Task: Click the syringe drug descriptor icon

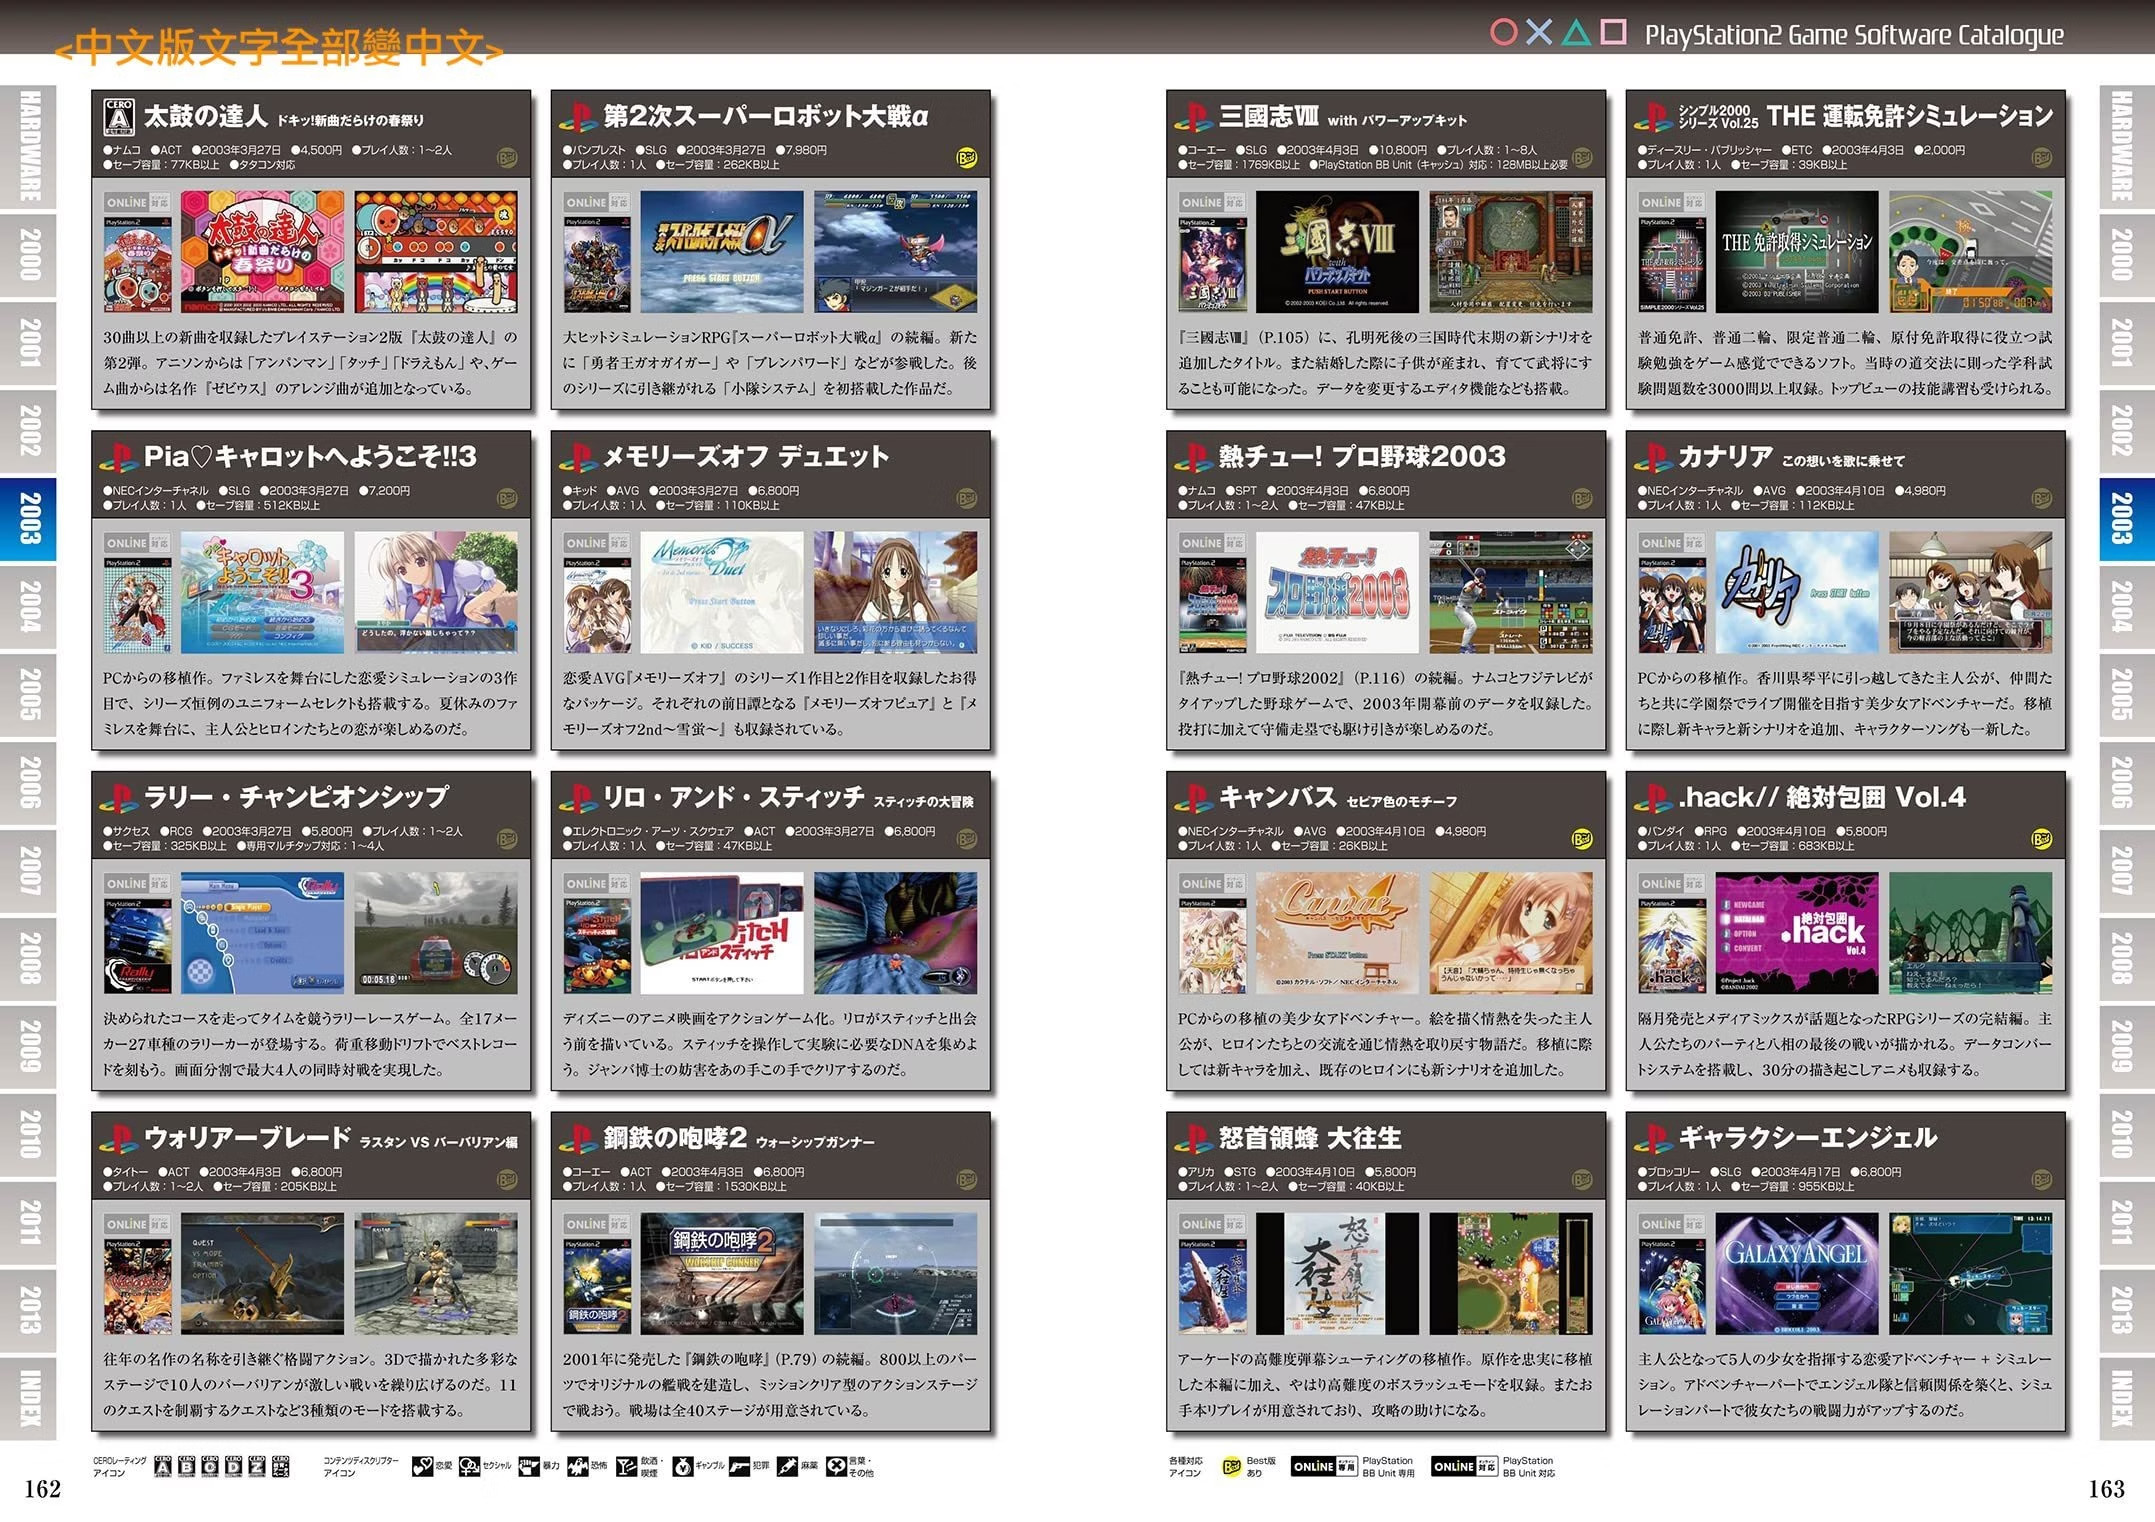Action: (x=788, y=1466)
